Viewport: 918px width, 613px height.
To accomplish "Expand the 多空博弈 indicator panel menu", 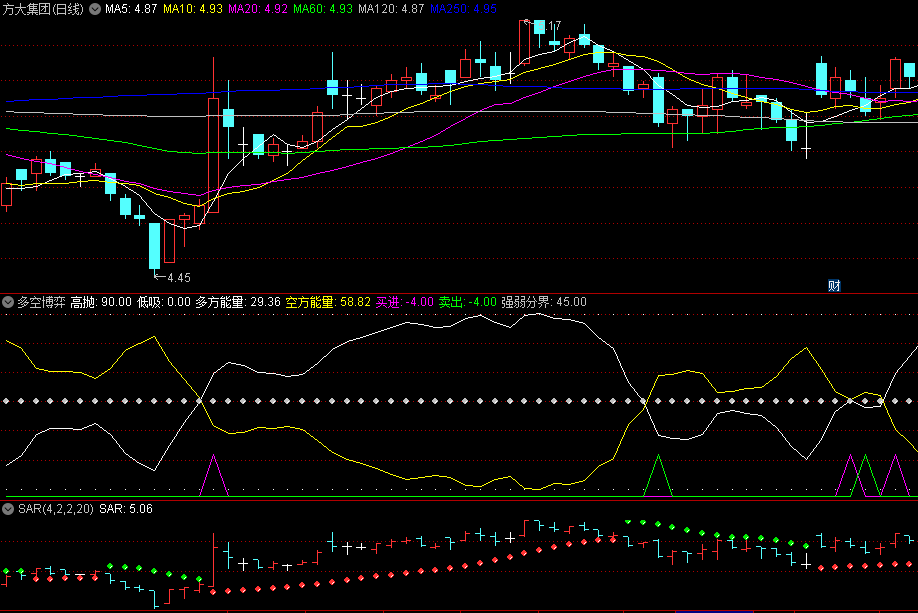I will click(8, 302).
